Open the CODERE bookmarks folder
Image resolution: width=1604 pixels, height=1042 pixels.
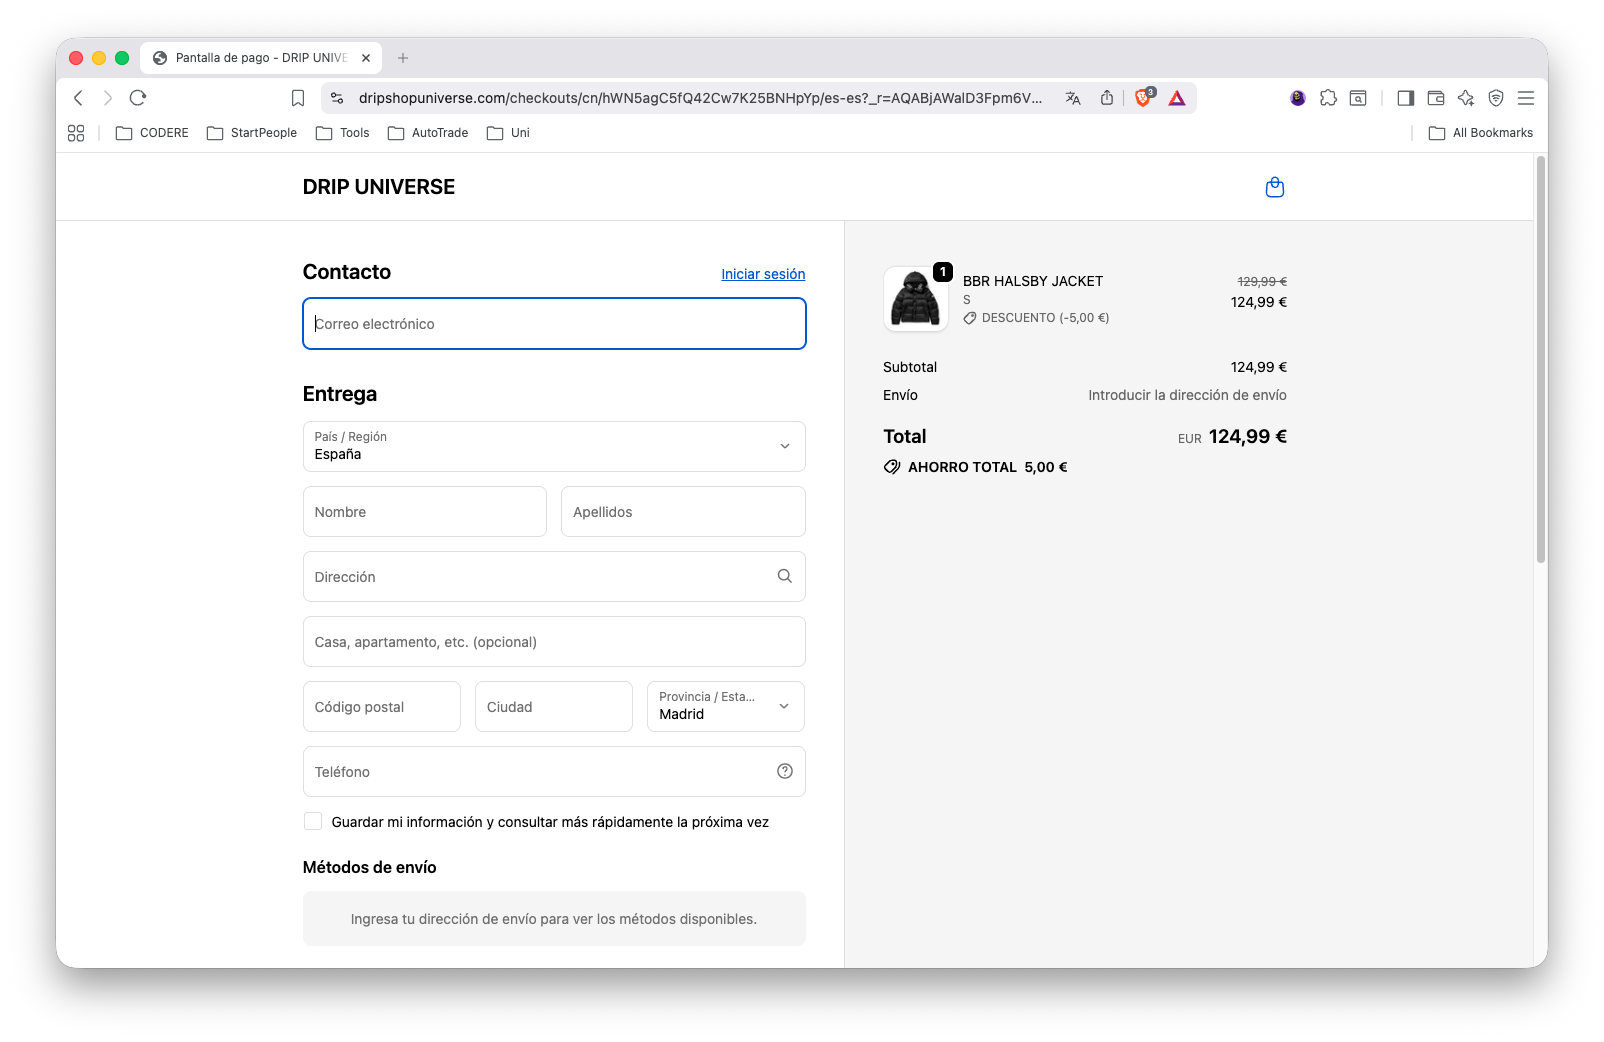[152, 133]
